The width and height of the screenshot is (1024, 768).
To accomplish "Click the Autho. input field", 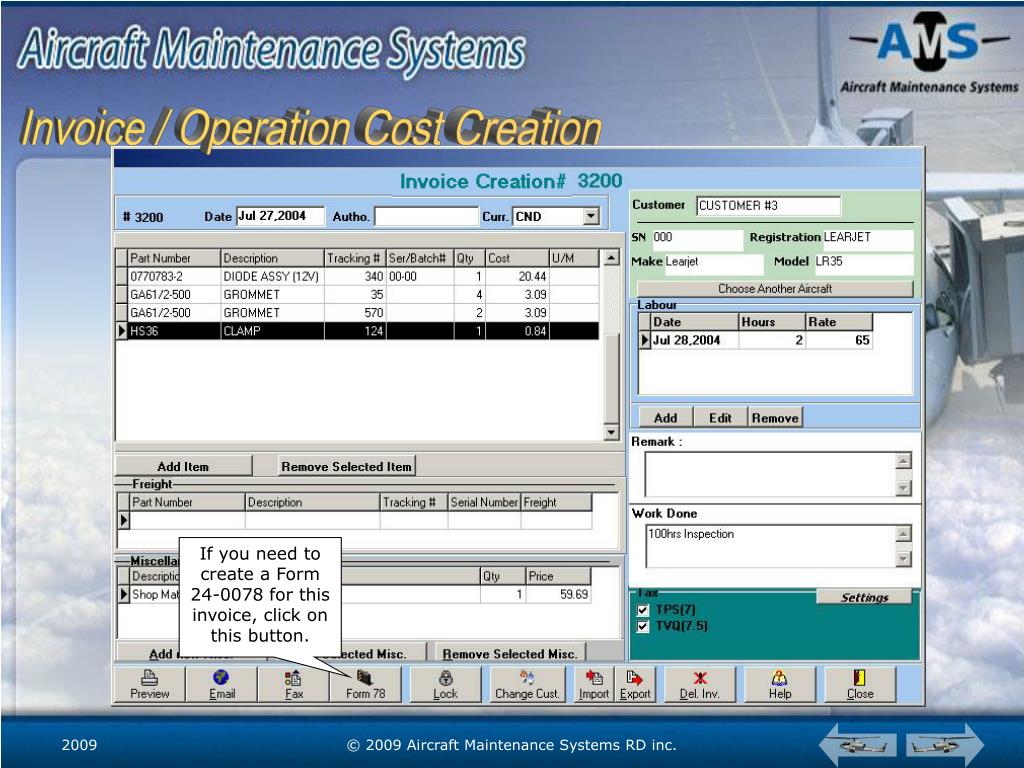I will [426, 216].
